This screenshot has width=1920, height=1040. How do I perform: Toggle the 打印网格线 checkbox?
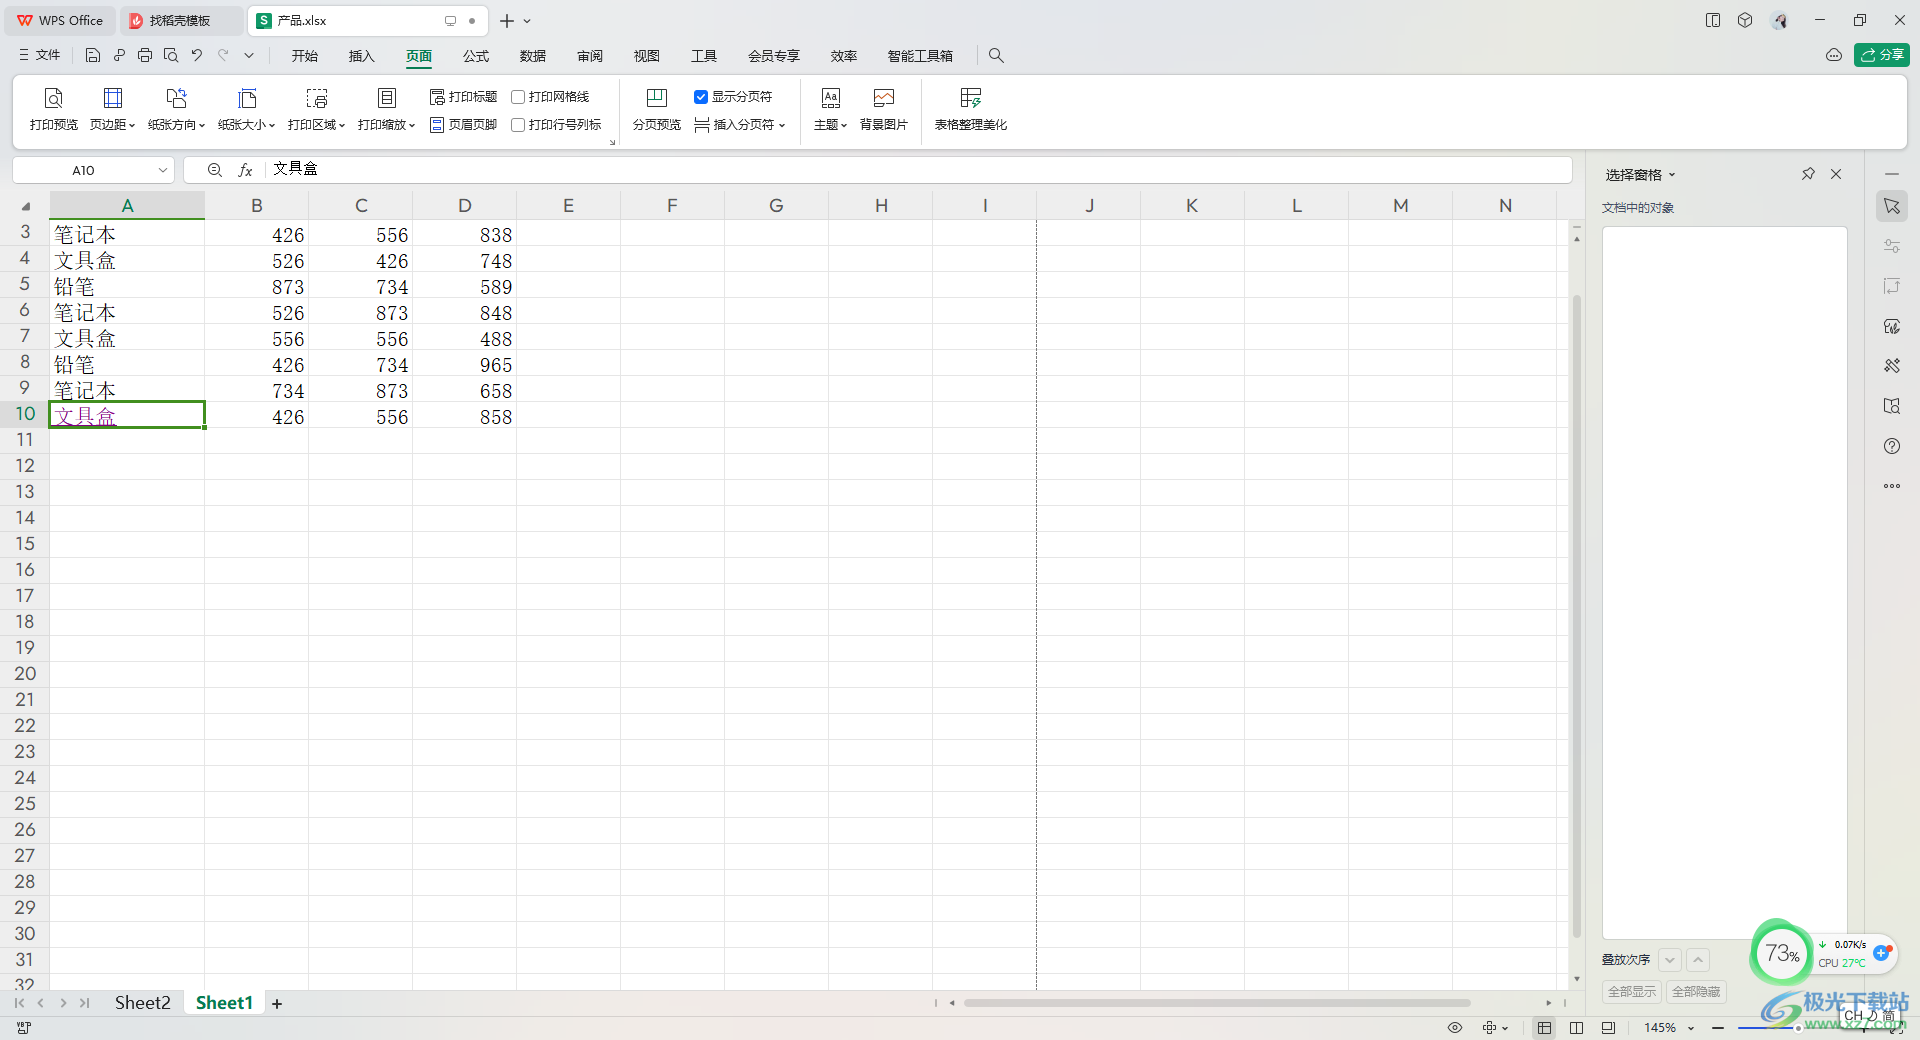coord(518,97)
